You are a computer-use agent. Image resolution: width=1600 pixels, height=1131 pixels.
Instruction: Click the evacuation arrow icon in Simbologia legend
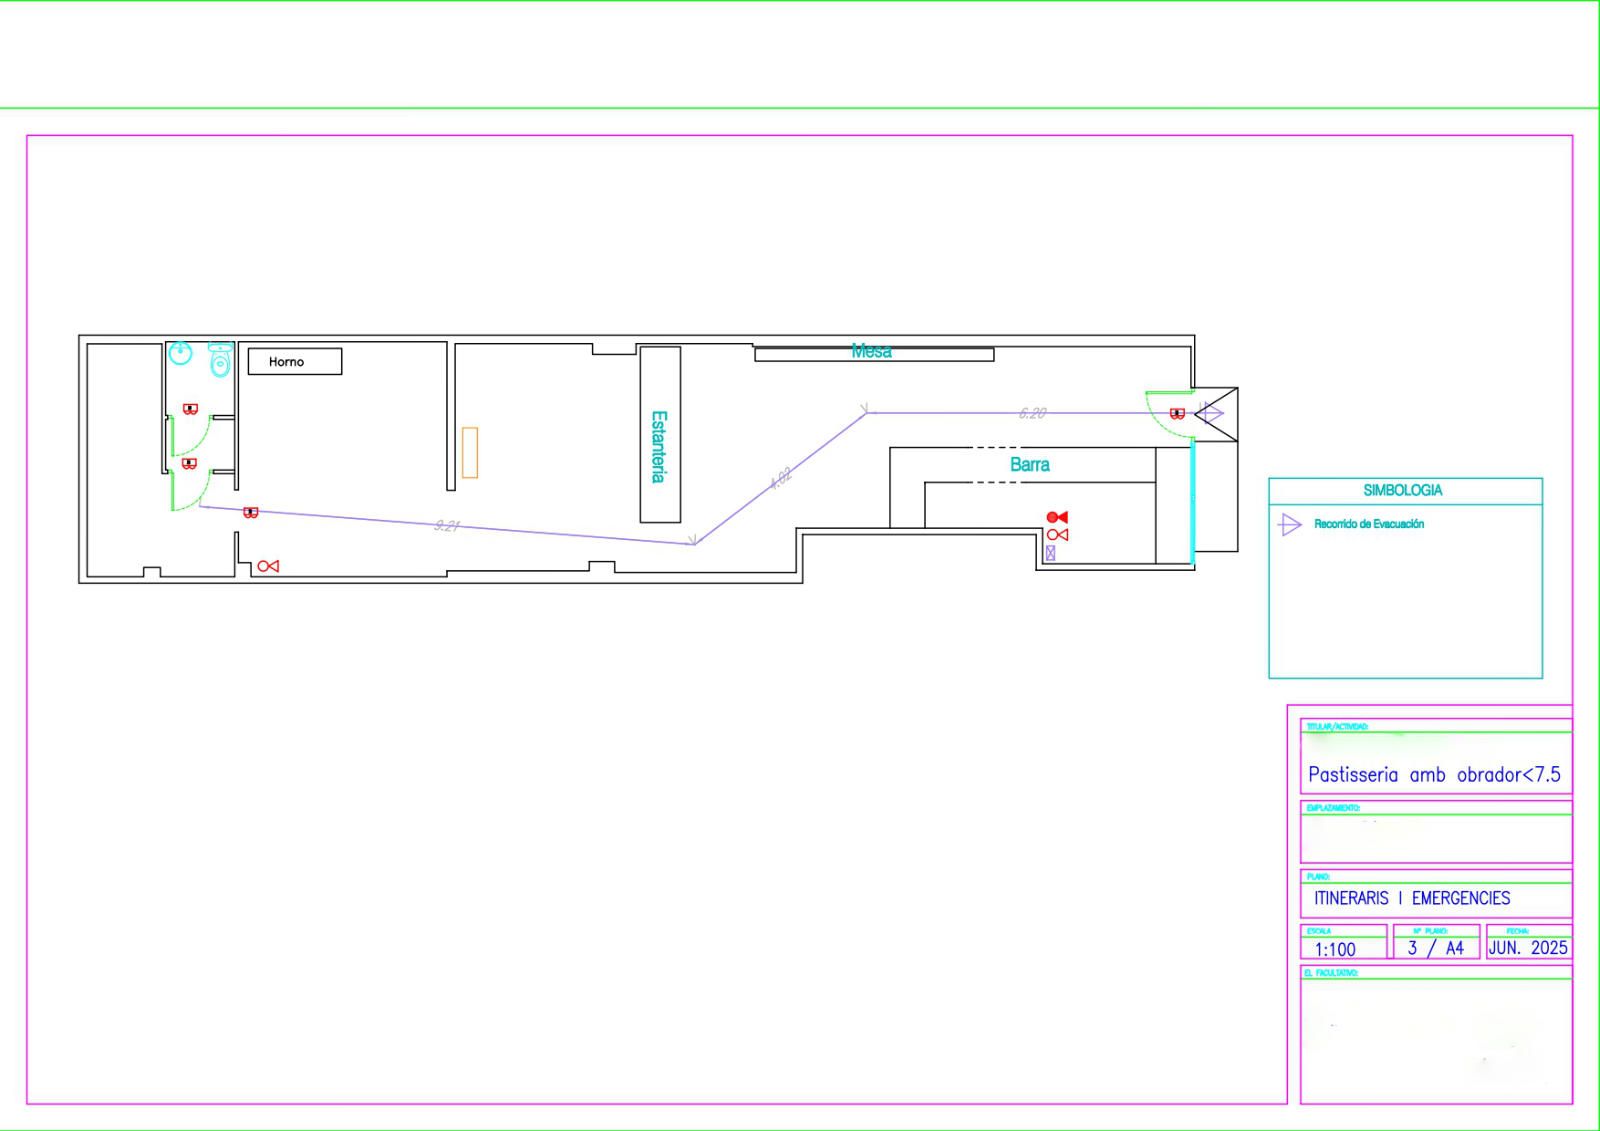1290,524
